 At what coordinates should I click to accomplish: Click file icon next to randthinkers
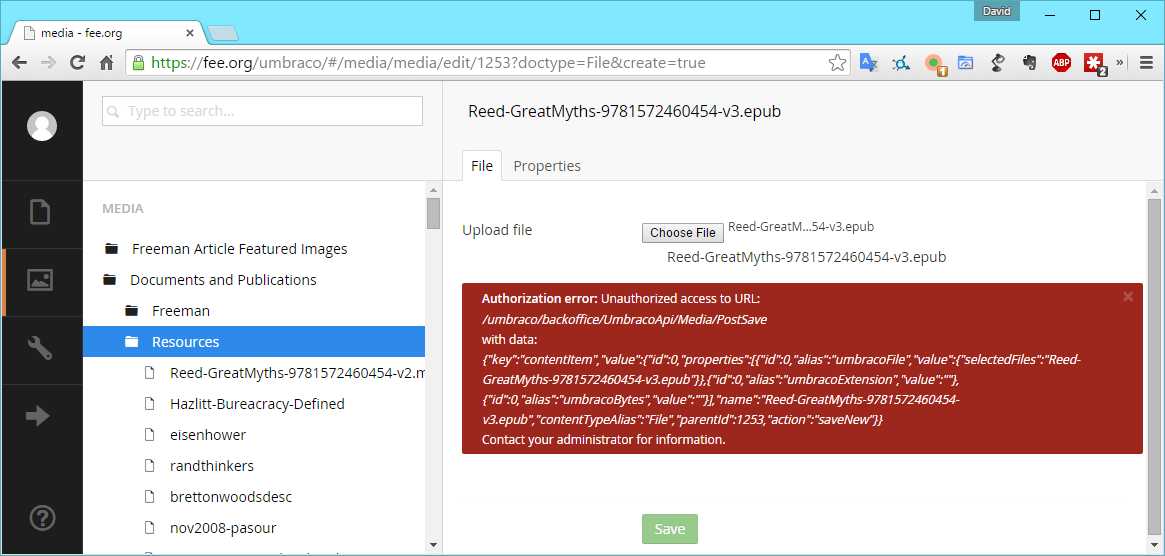[x=149, y=466]
